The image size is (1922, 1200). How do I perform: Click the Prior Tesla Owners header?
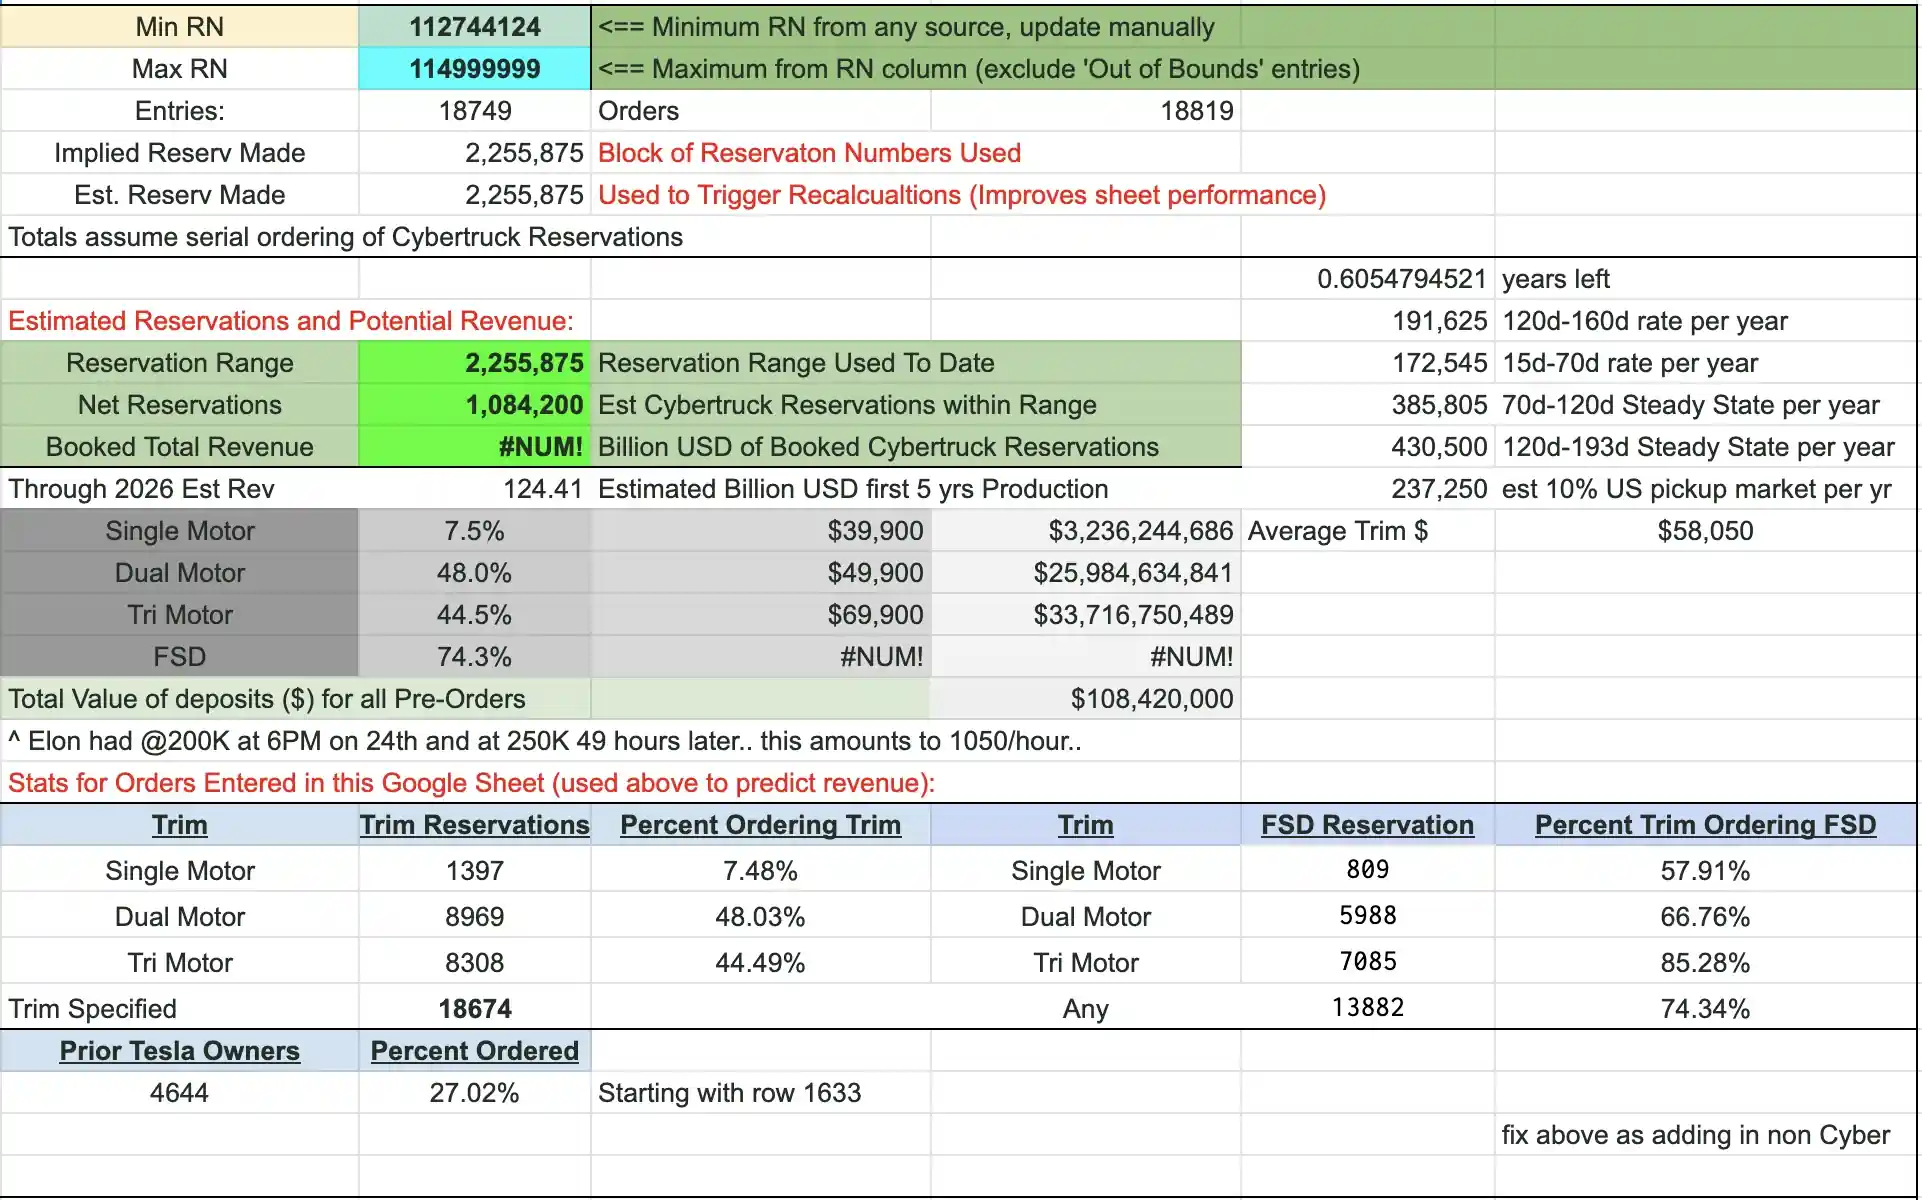[x=179, y=1051]
